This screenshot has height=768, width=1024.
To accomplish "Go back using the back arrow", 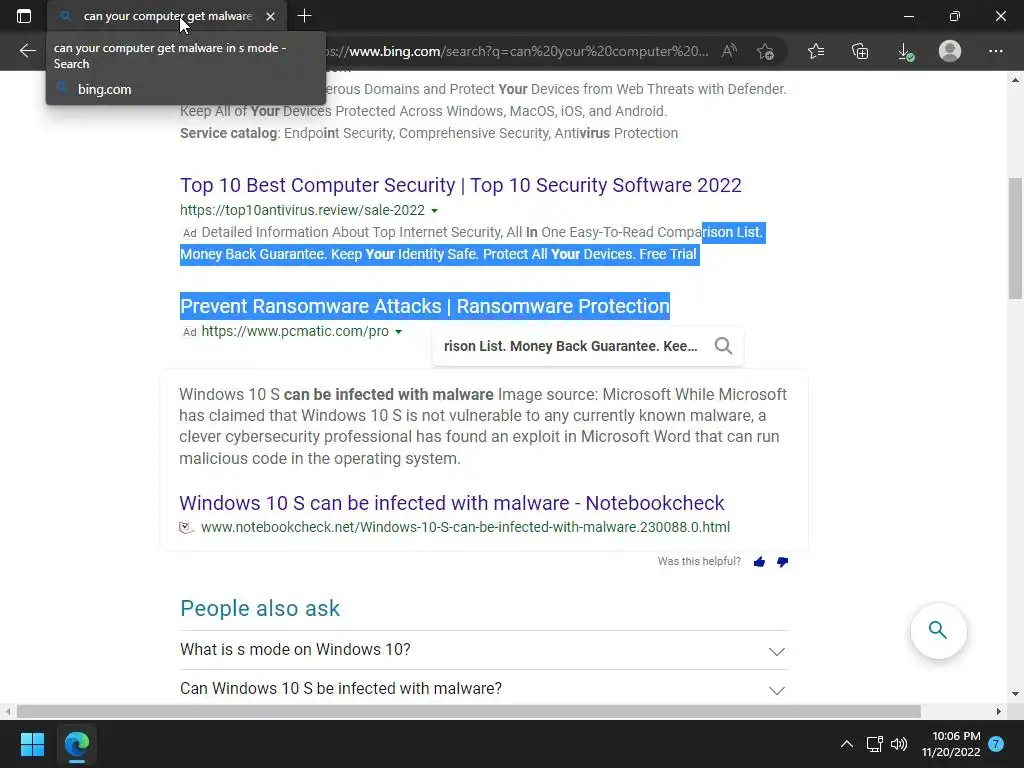I will tap(27, 51).
